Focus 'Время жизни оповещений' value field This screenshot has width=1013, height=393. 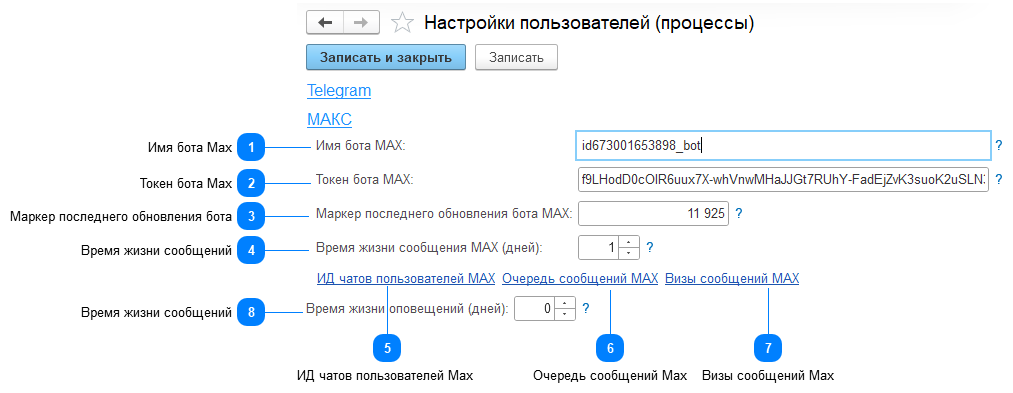coord(534,308)
